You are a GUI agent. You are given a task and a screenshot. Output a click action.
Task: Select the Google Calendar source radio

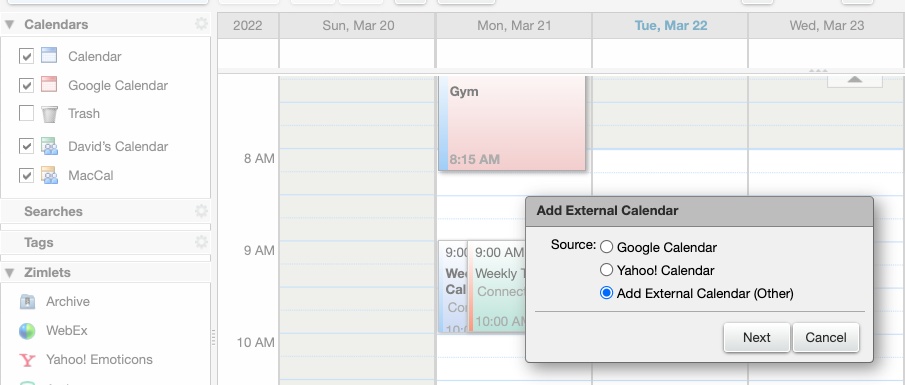click(x=606, y=247)
